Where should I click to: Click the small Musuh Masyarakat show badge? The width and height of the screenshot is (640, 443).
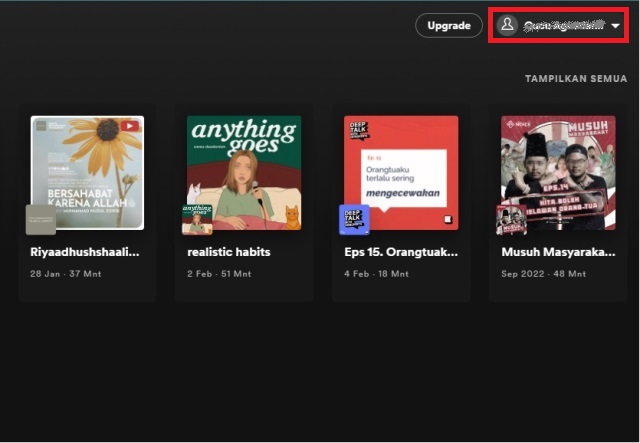click(511, 220)
